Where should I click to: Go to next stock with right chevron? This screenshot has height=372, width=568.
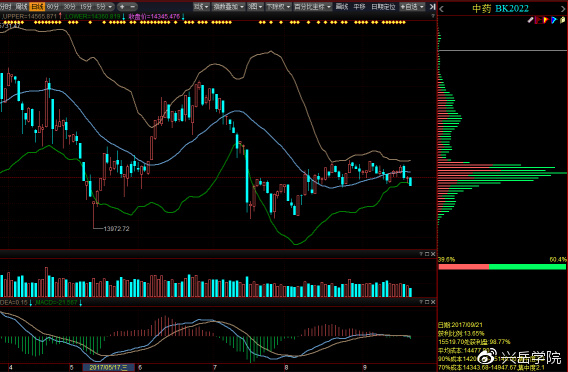click(563, 9)
